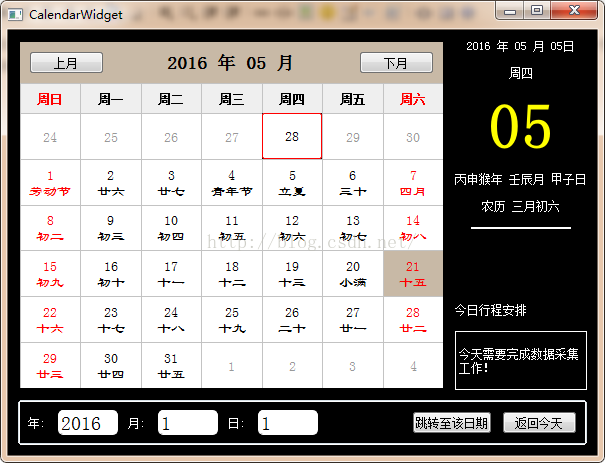Viewport: 605px width, 463px height.
Task: Select May 13 初七 cell
Action: (353, 228)
